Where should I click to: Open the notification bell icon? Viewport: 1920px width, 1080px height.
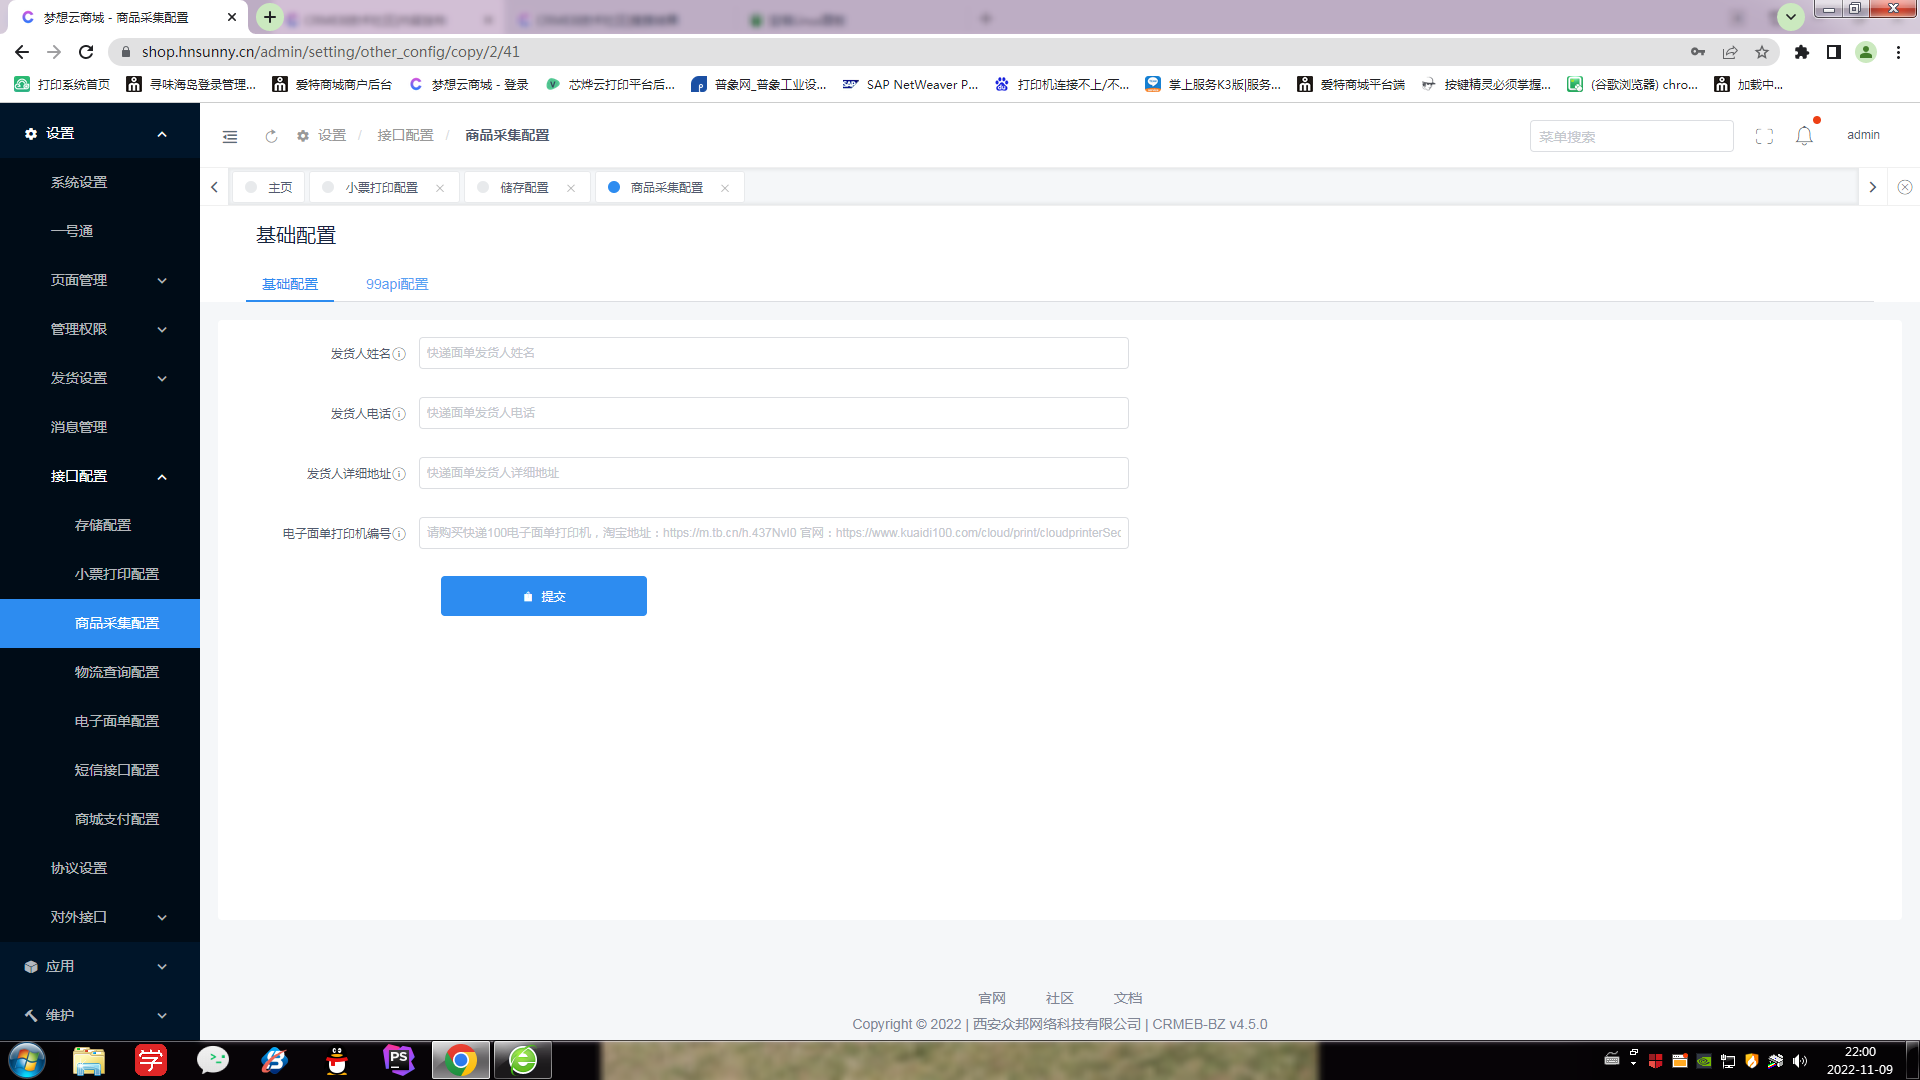pyautogui.click(x=1804, y=136)
